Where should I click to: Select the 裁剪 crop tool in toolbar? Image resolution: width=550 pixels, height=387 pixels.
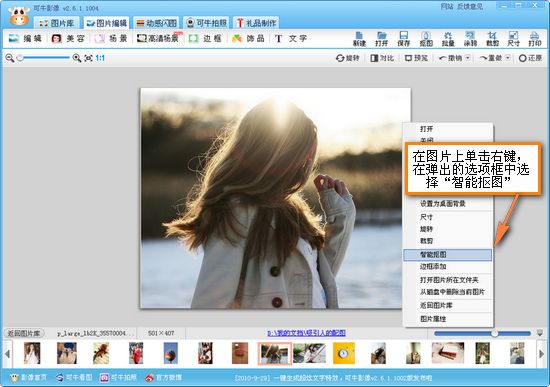point(492,39)
